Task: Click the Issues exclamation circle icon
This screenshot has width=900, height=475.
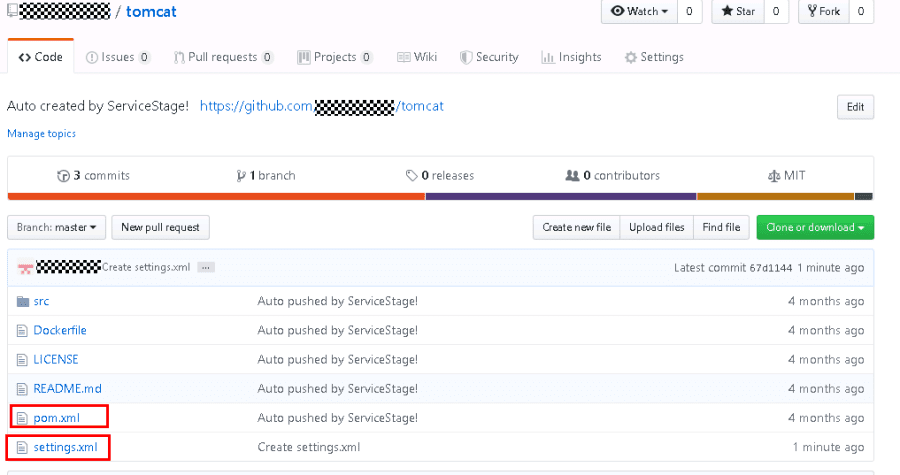Action: click(x=91, y=57)
